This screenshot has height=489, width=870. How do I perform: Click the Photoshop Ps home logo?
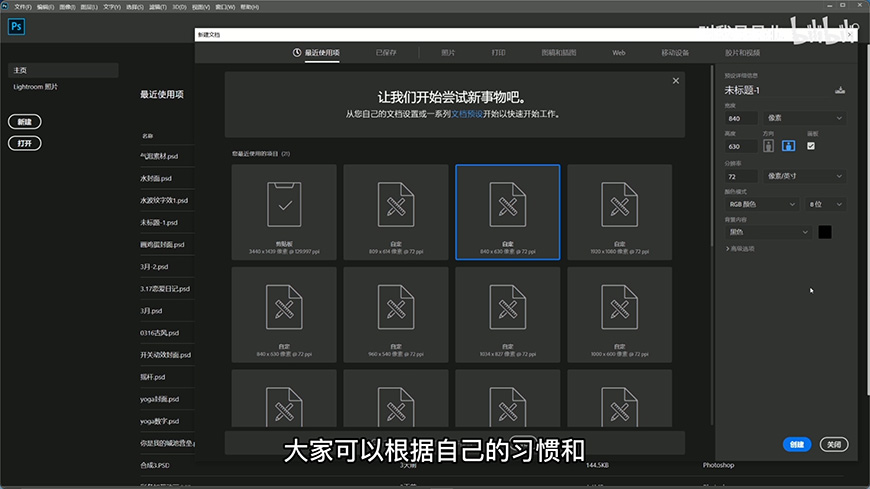16,26
